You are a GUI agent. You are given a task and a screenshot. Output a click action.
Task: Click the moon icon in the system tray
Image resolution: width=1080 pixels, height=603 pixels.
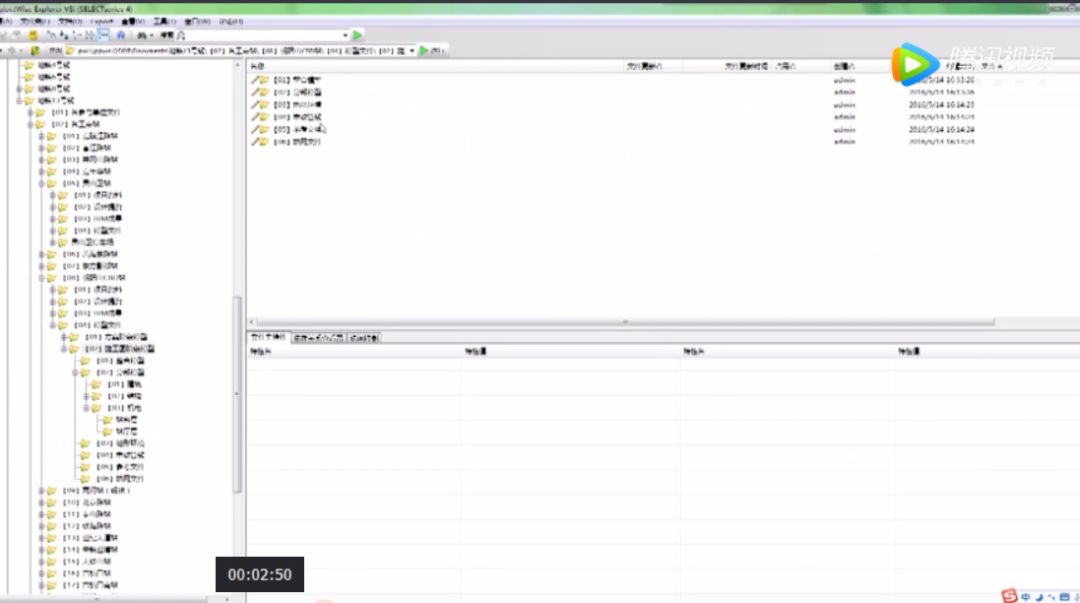pos(1039,597)
